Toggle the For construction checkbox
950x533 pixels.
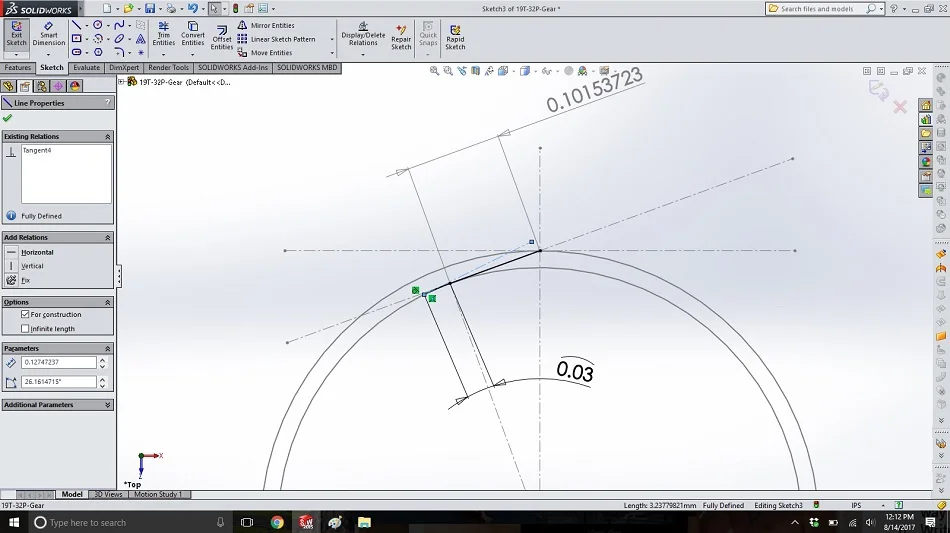pyautogui.click(x=25, y=314)
